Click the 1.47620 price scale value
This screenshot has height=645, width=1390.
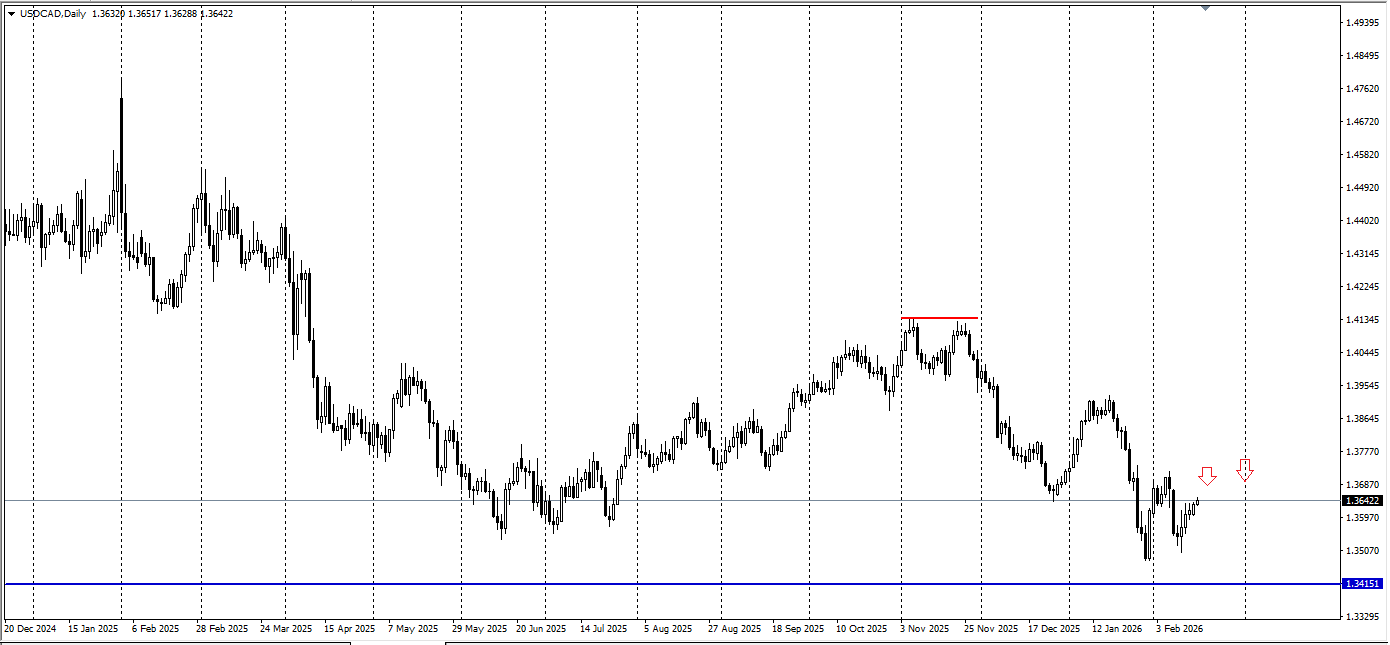(x=1364, y=89)
